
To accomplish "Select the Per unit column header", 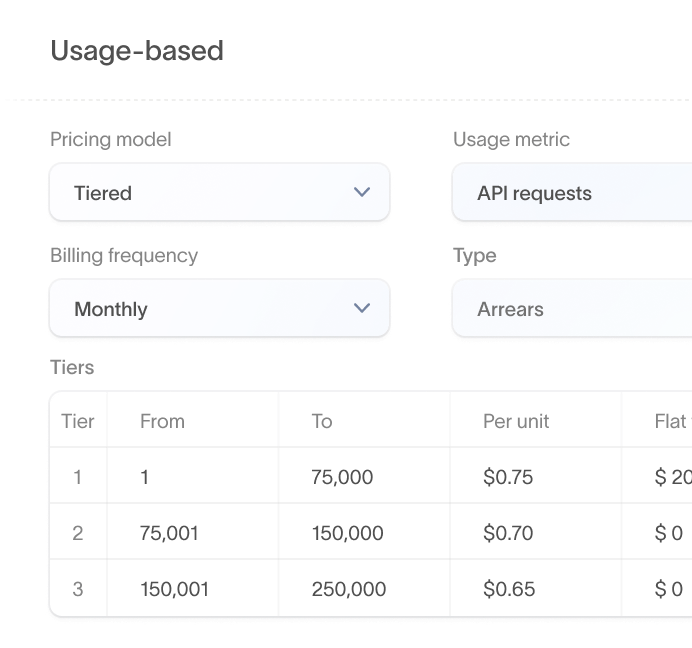I will click(x=516, y=421).
